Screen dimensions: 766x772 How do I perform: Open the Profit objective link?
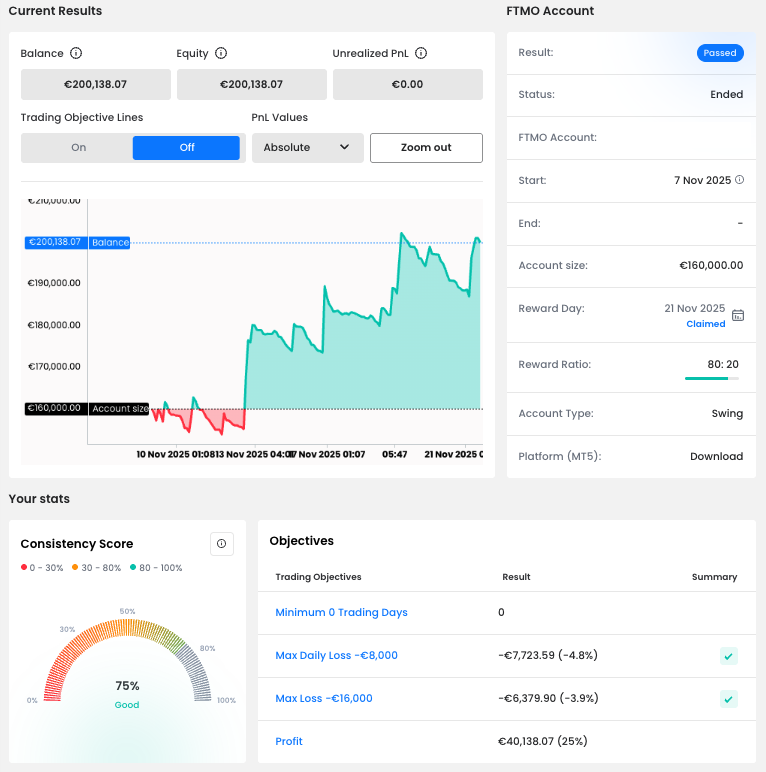tap(289, 741)
